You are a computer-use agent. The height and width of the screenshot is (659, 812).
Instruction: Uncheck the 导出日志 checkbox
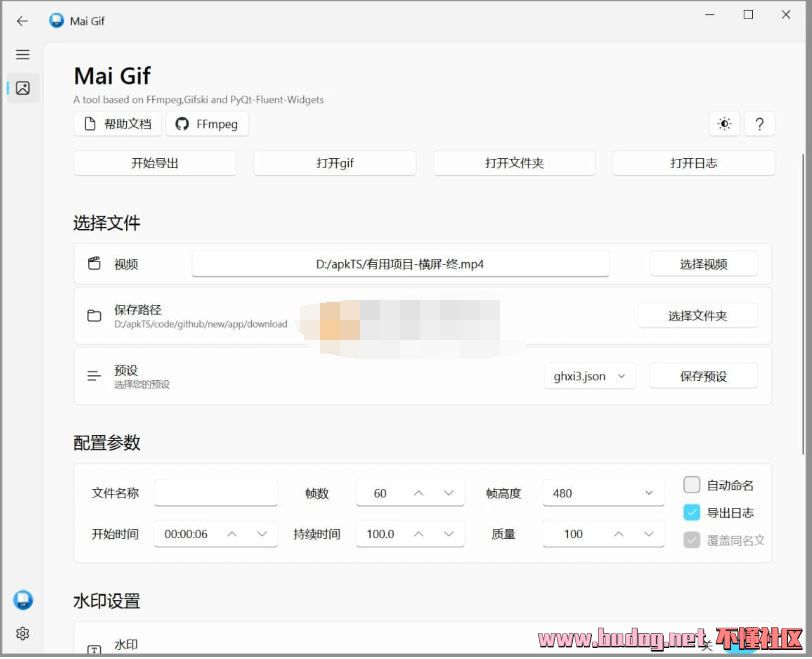692,513
